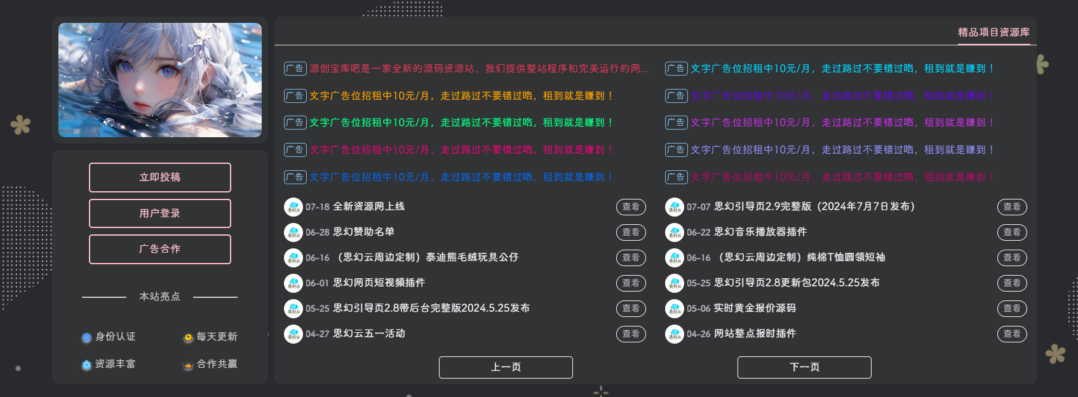Image resolution: width=1078 pixels, height=397 pixels.
Task: Open the 思幻网页短视频插件 post title
Action: tap(380, 283)
